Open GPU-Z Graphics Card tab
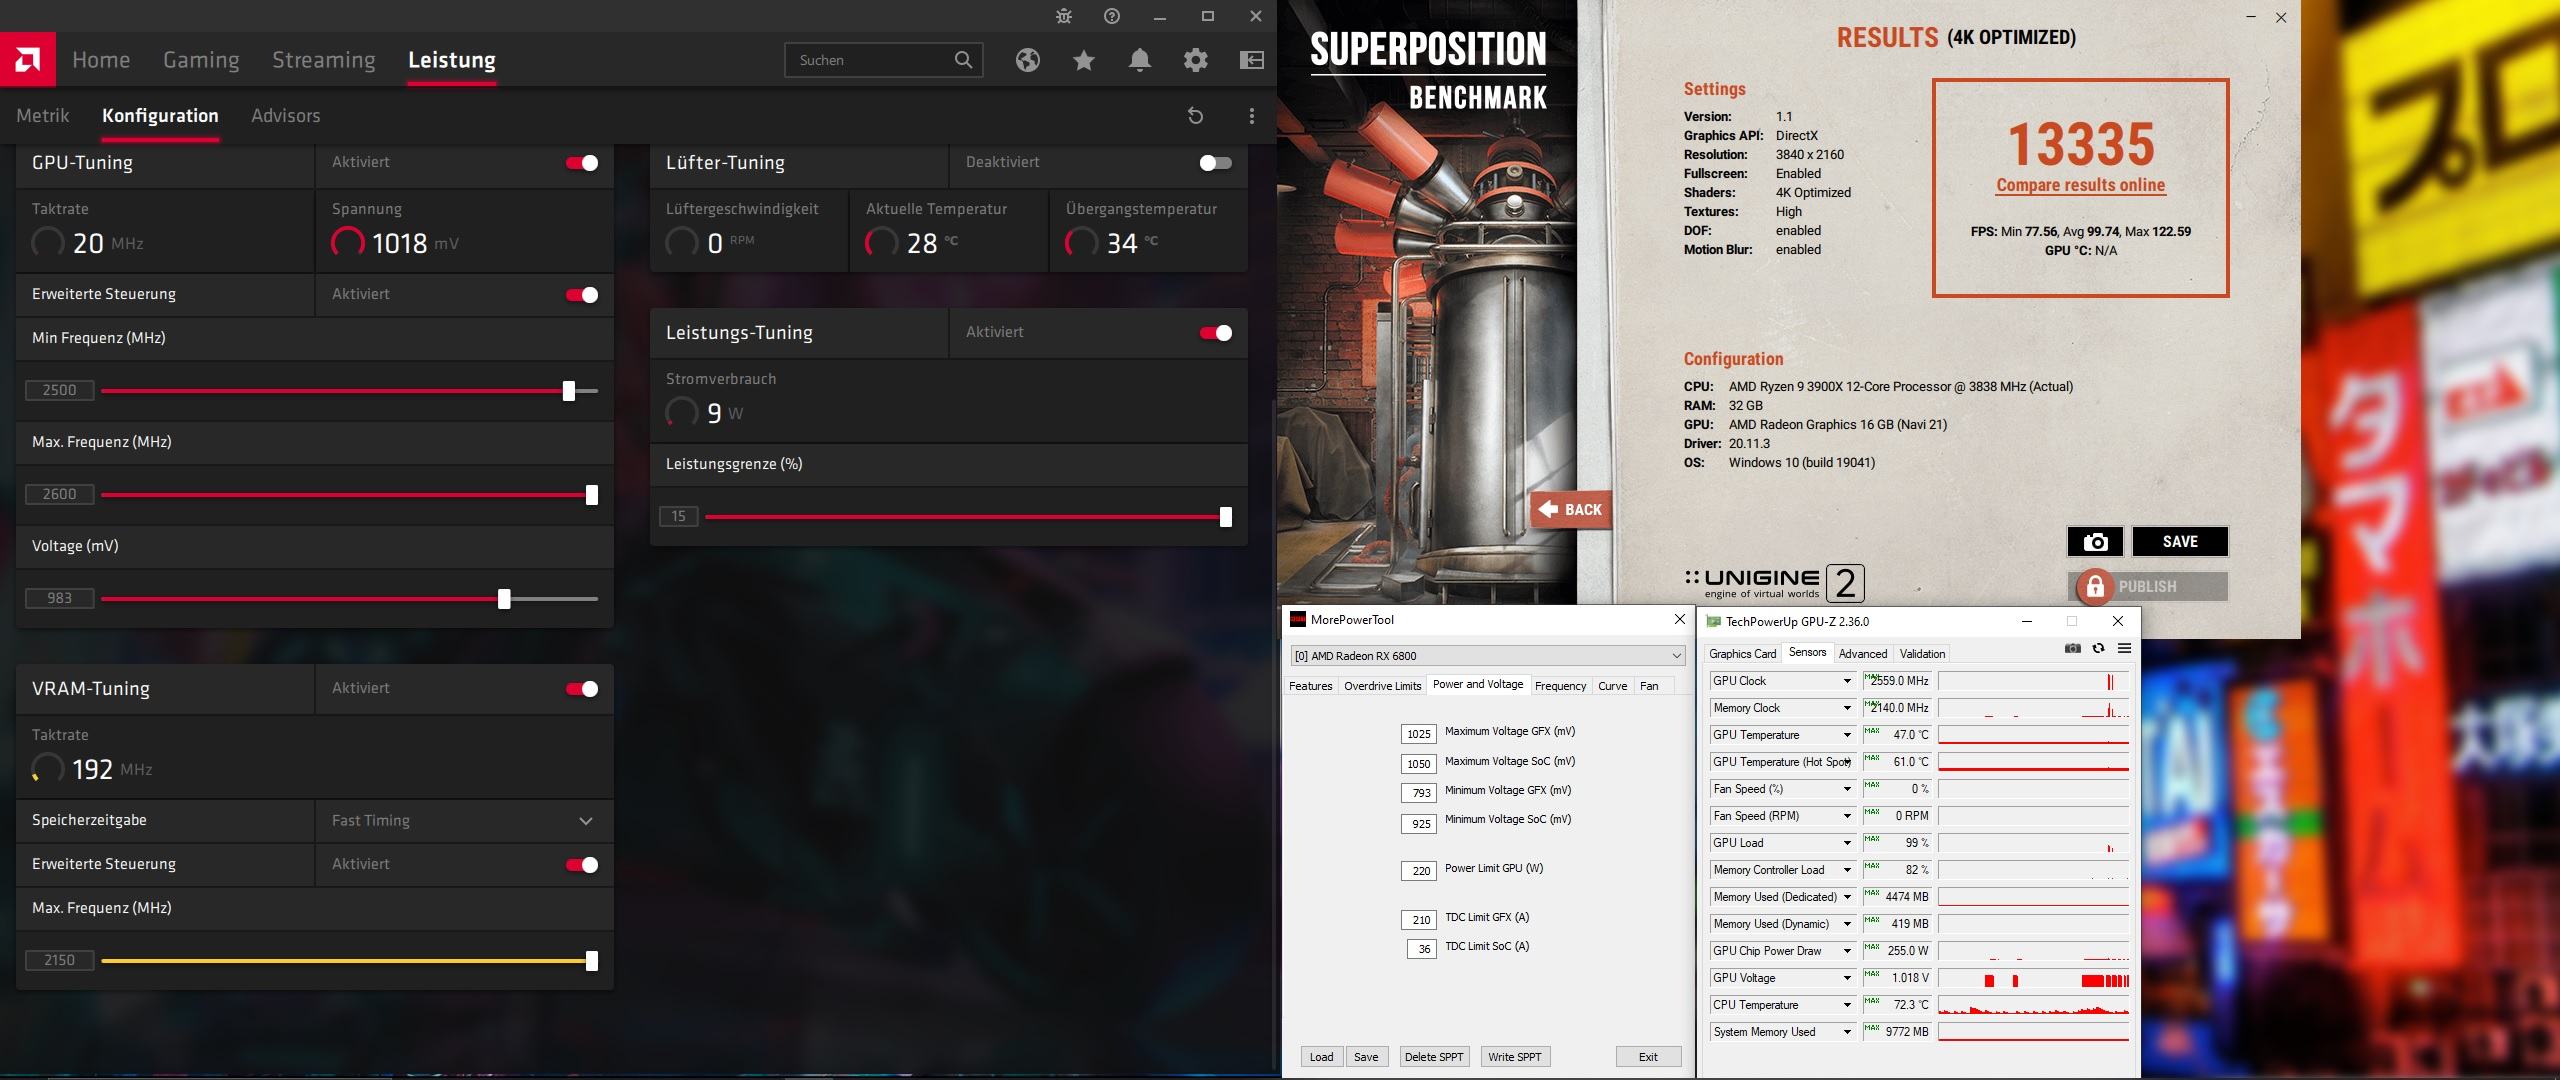Image resolution: width=2560 pixels, height=1080 pixels. tap(1743, 654)
